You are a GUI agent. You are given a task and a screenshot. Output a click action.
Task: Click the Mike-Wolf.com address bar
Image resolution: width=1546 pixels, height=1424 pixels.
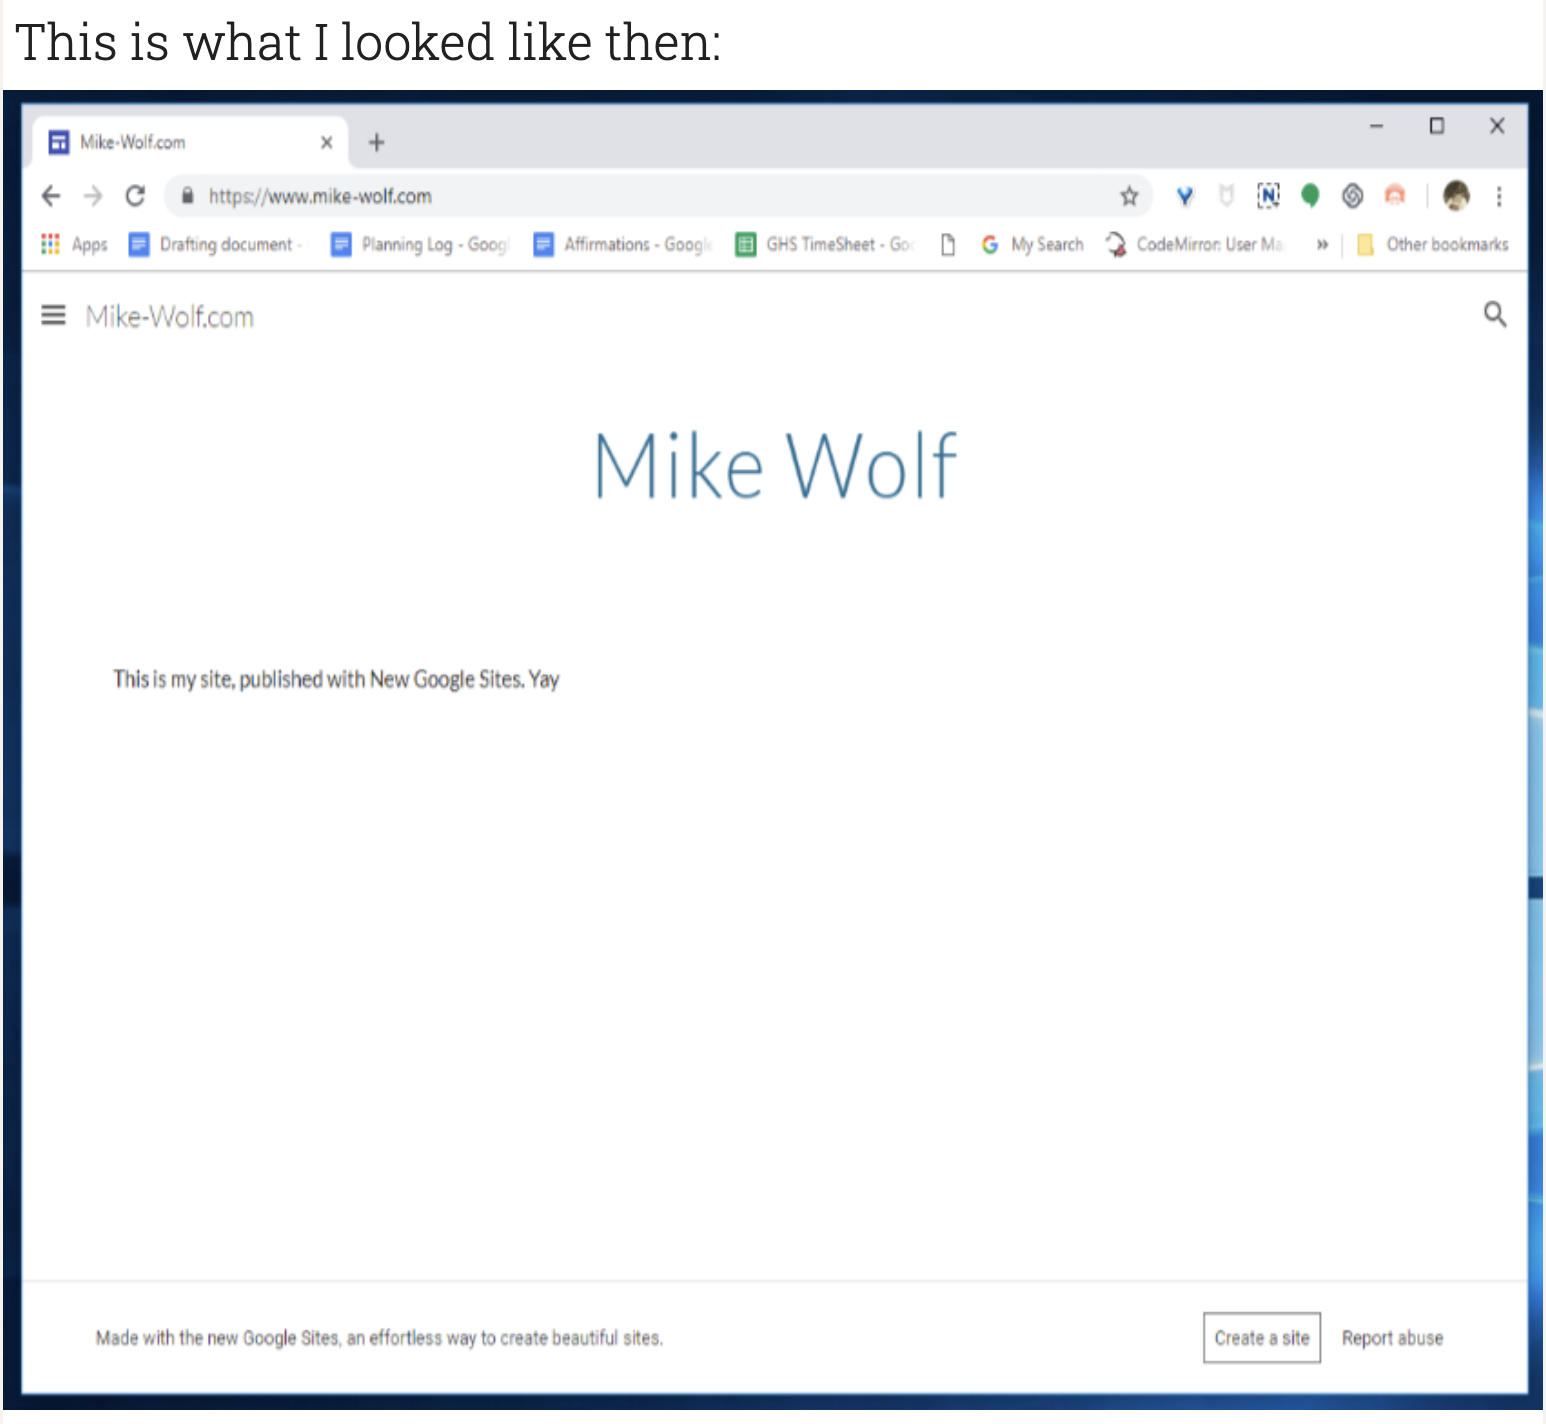[x=600, y=196]
